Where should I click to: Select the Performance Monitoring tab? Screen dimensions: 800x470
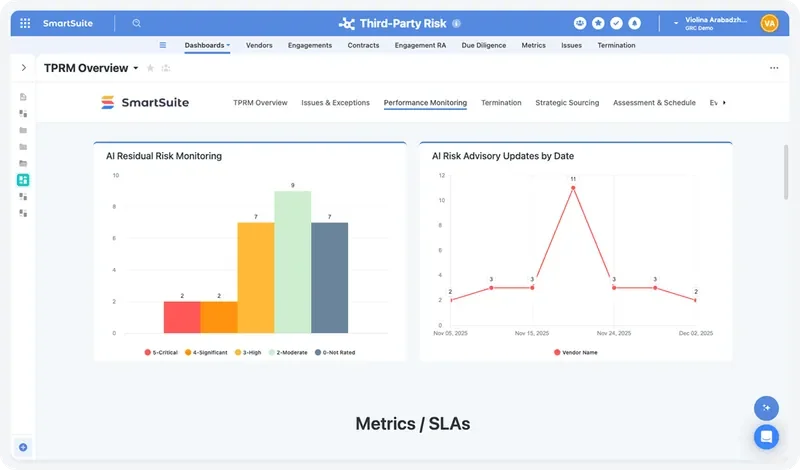[x=425, y=103]
